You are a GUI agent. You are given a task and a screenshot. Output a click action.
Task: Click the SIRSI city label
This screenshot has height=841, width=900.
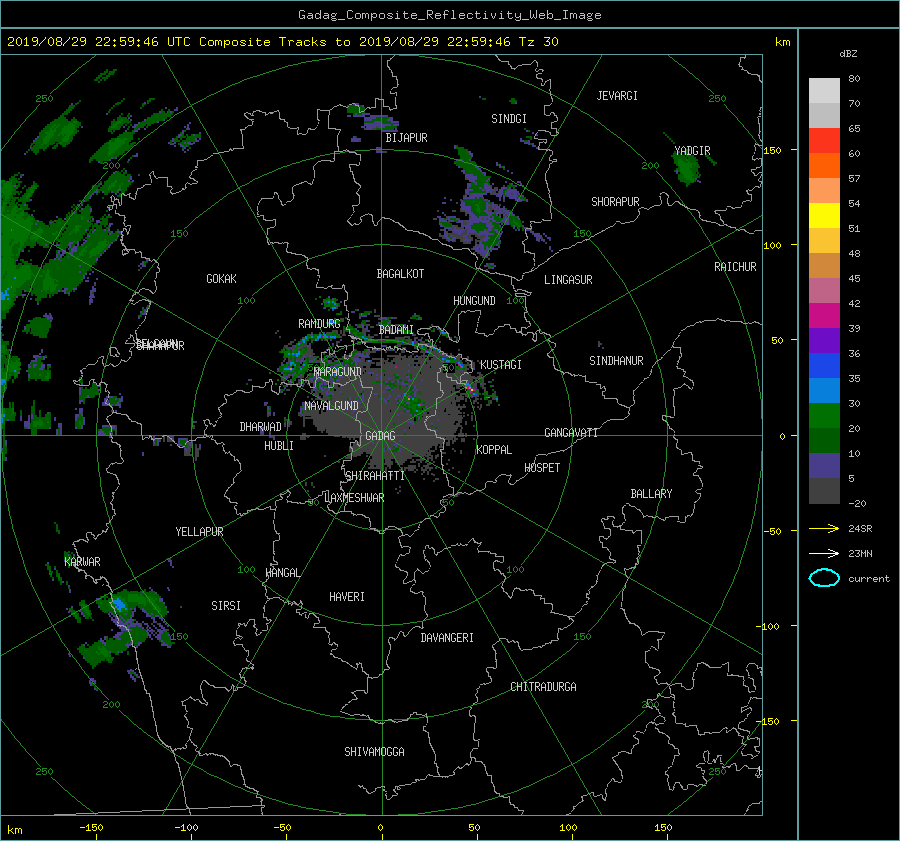226,606
